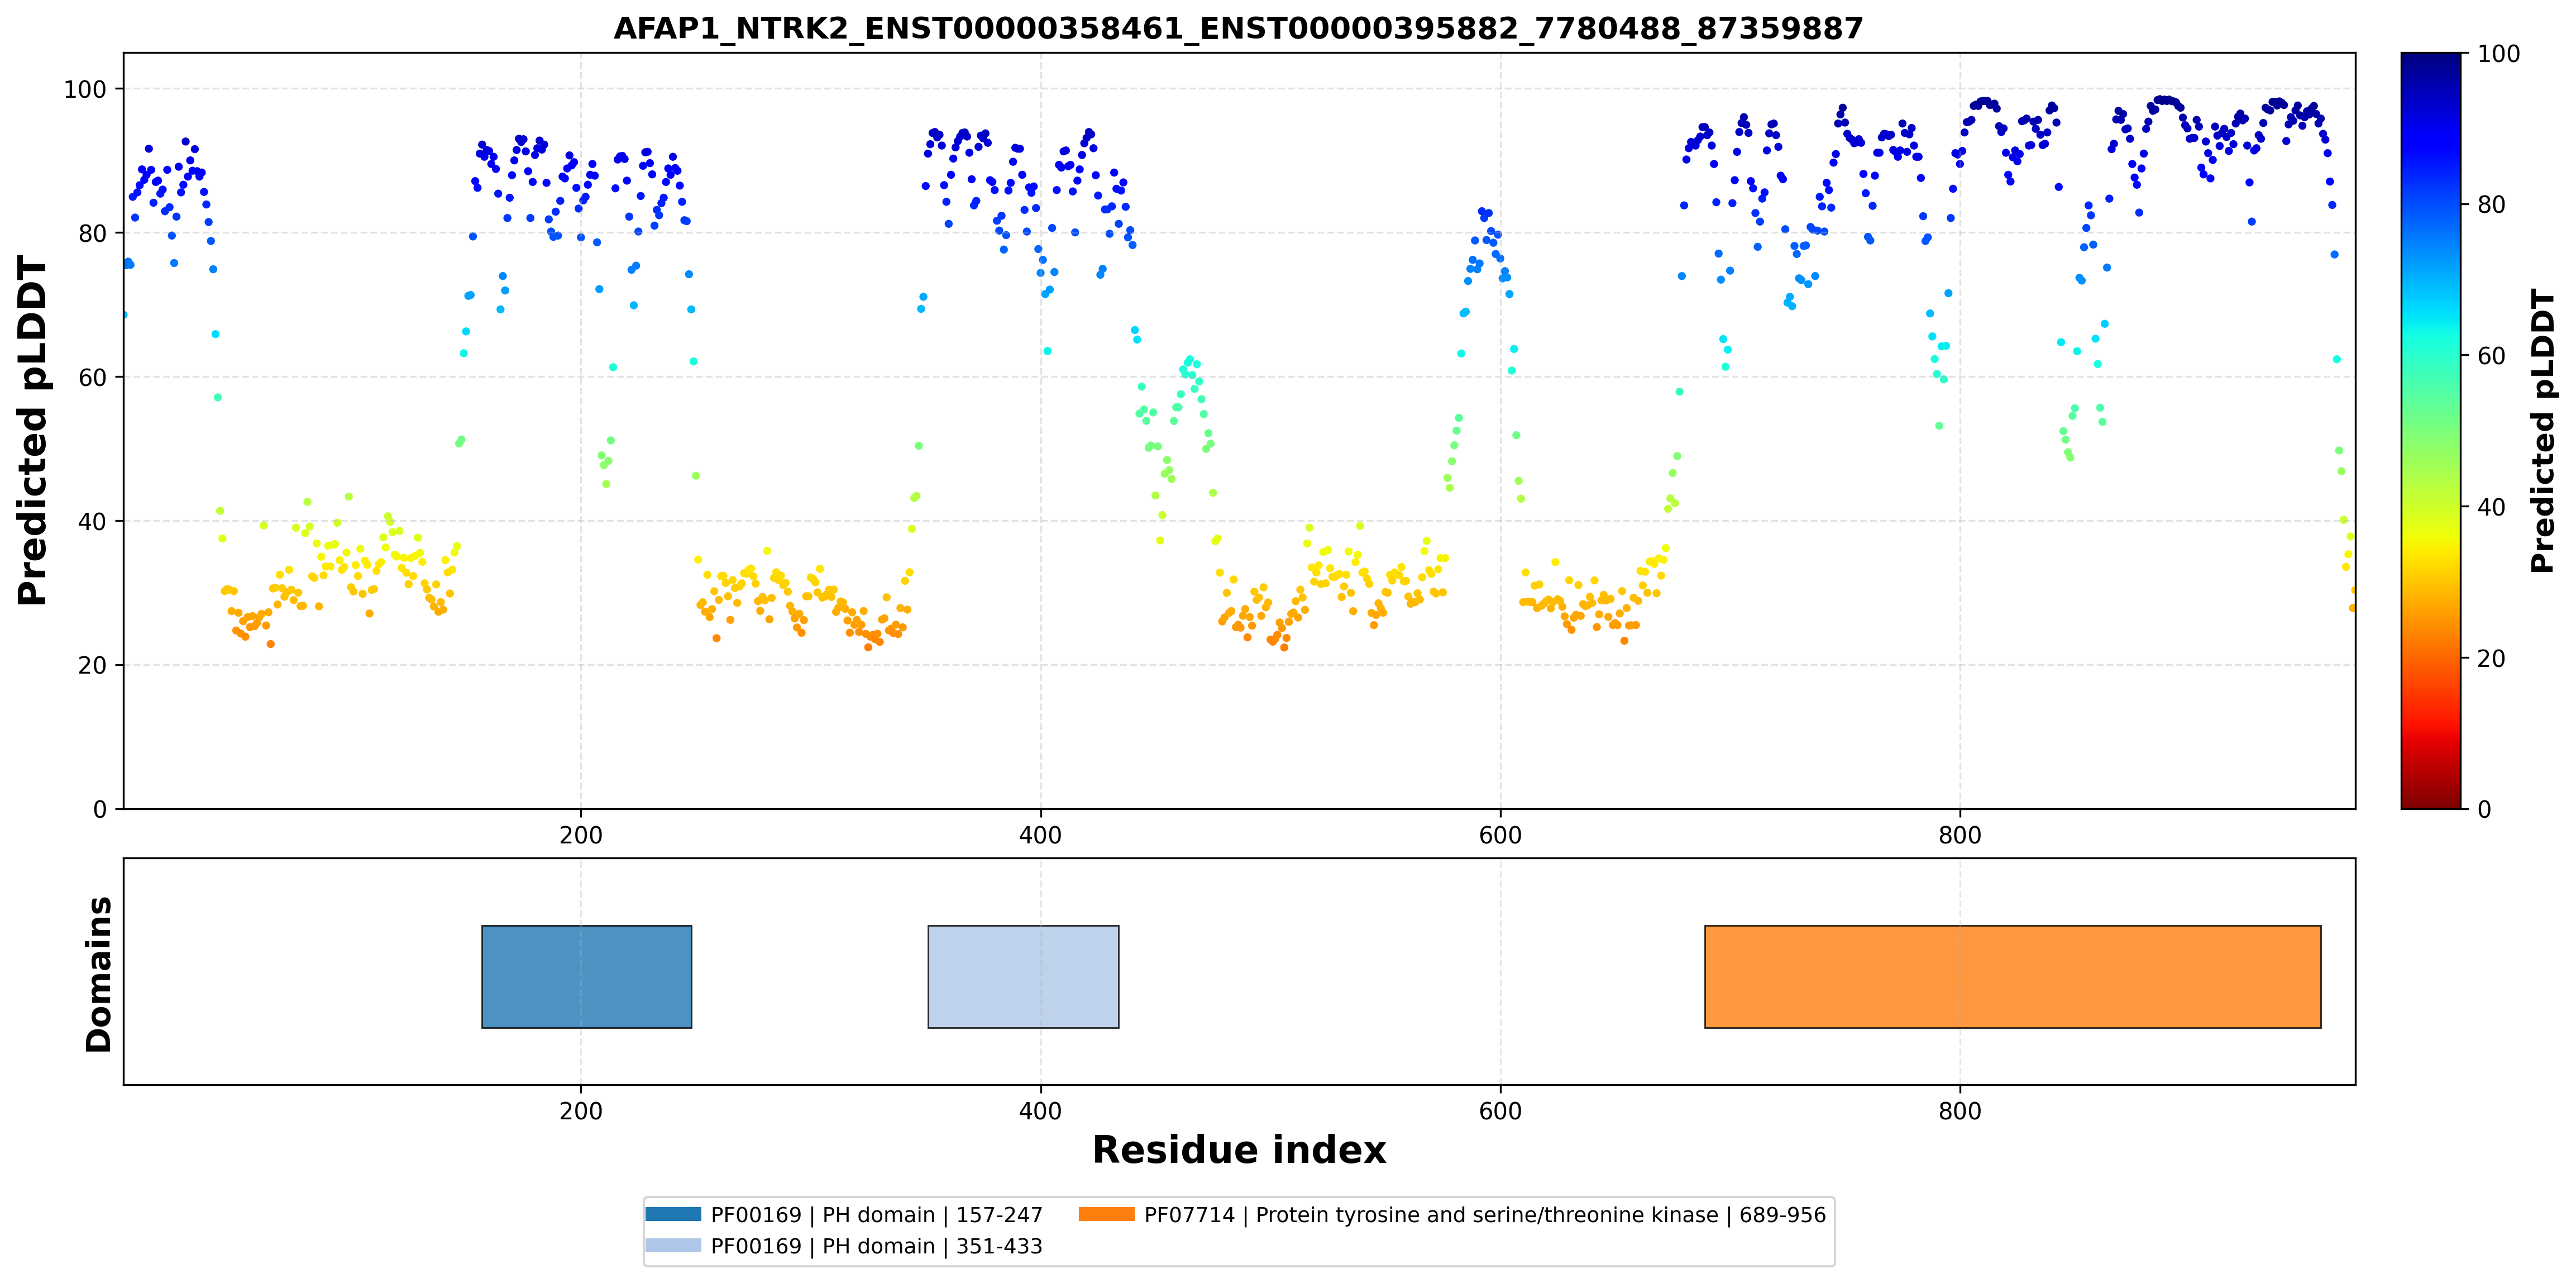Click the 100 tick on the colorbar
The image size is (2576, 1283).
click(2498, 54)
